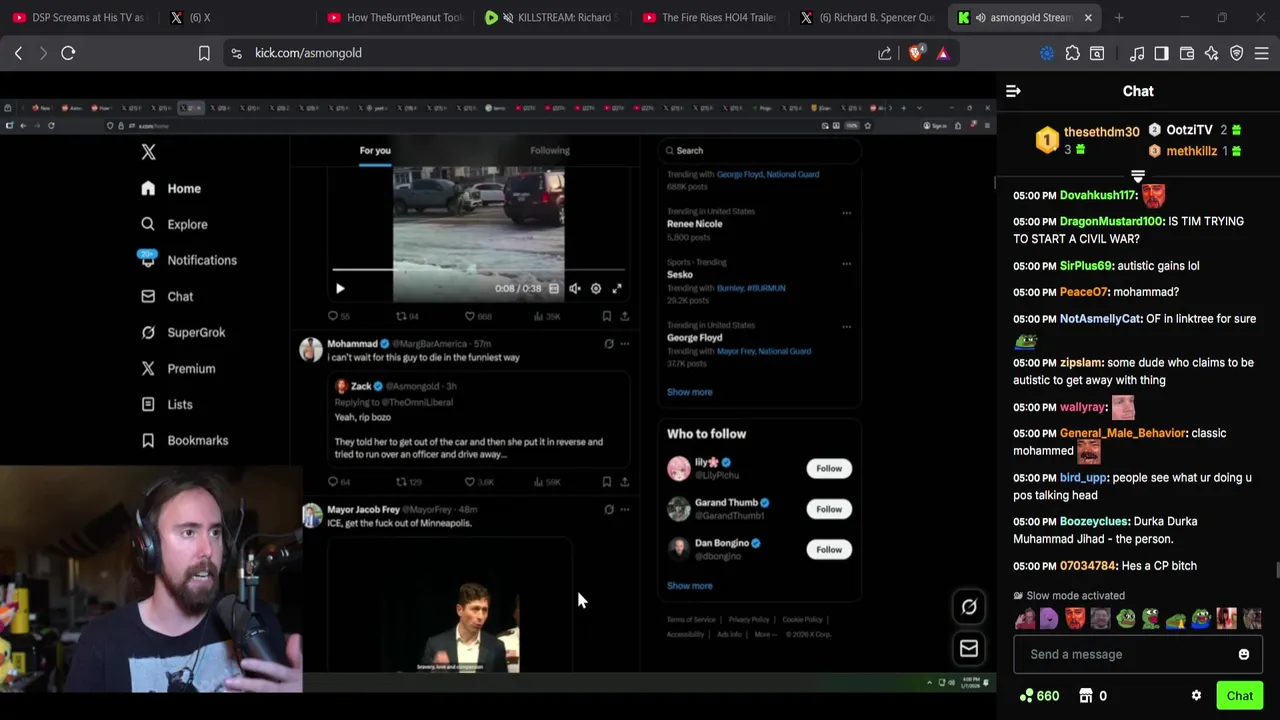Click the 660 channel points icon
The height and width of the screenshot is (720, 1280).
tap(1026, 696)
